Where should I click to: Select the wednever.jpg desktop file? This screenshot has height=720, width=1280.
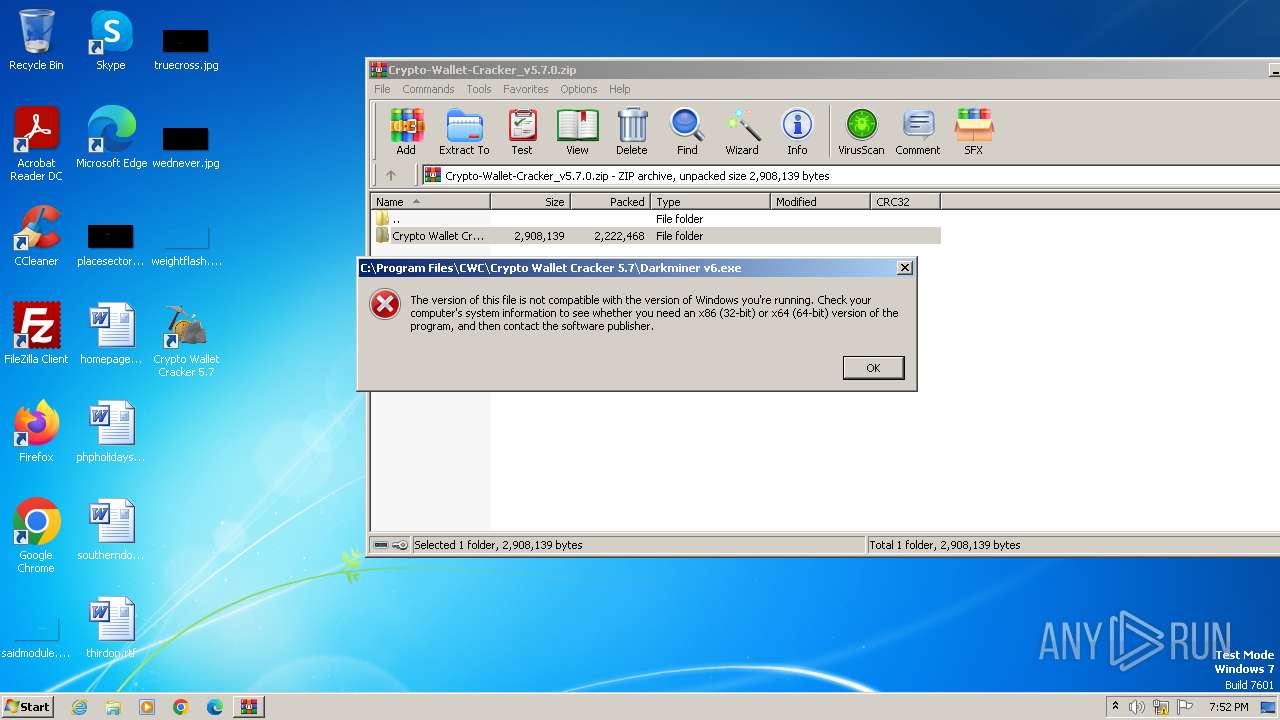186,146
